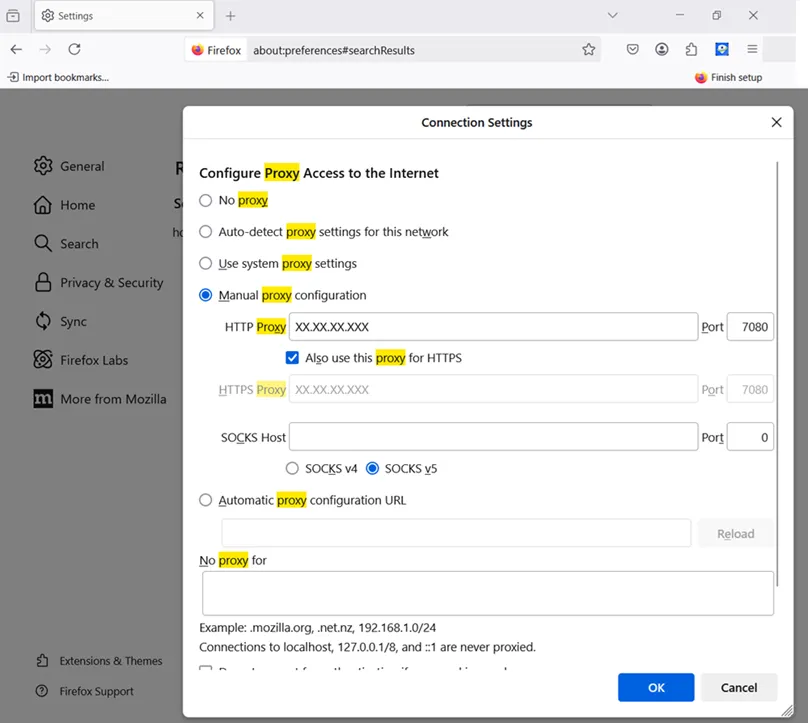
Task: Click the dialog resize grip corner
Action: click(787, 711)
